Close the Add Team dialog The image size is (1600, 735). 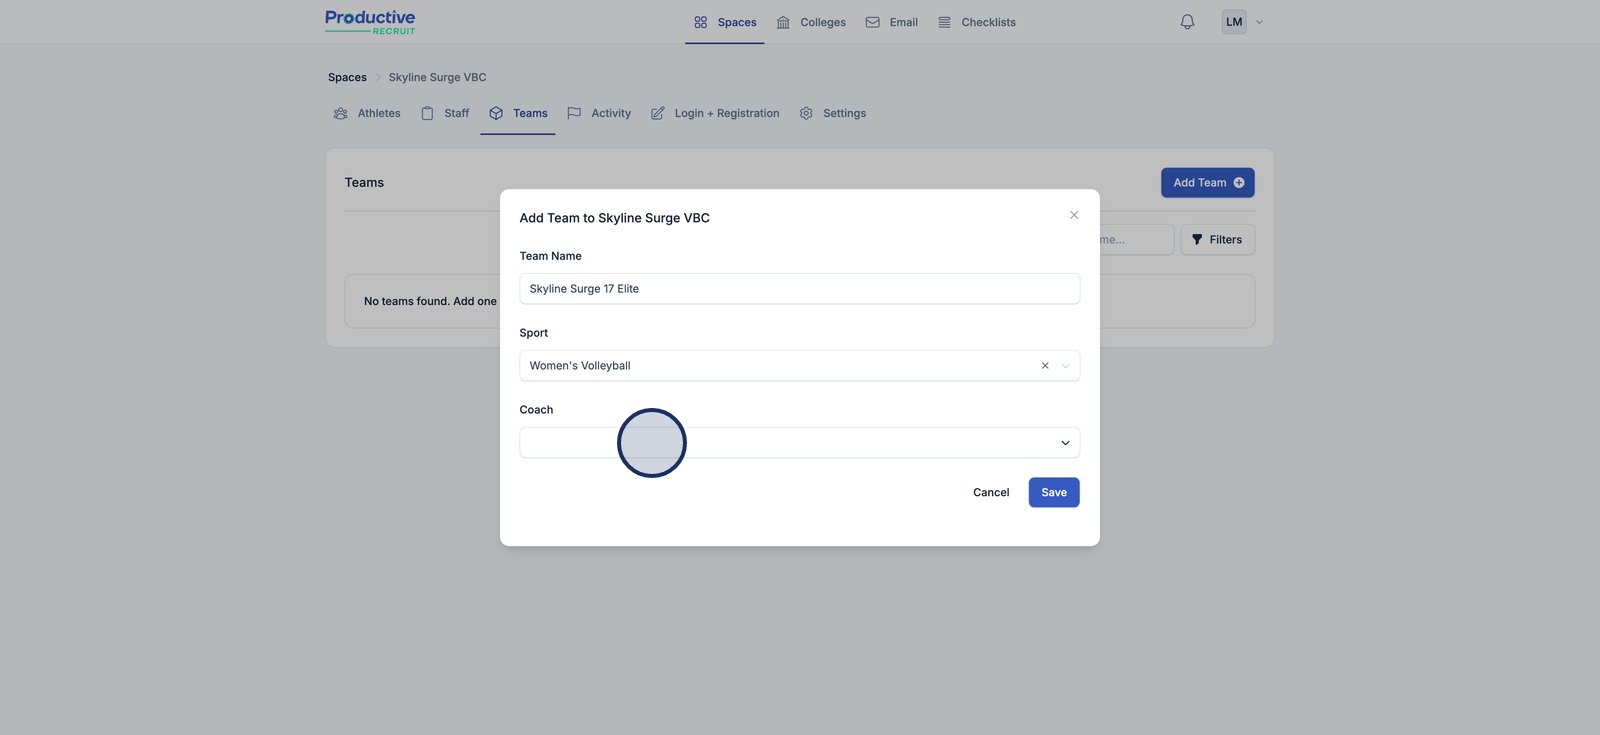(1074, 215)
